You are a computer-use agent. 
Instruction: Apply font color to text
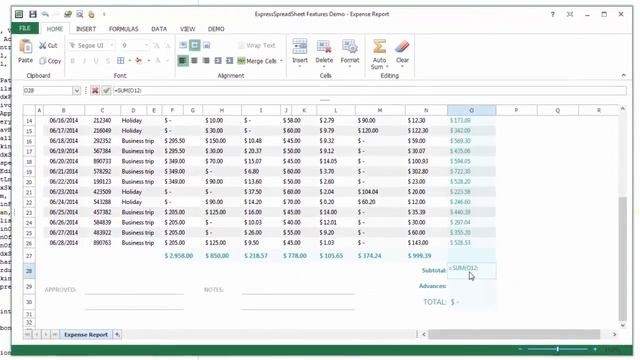point(158,61)
